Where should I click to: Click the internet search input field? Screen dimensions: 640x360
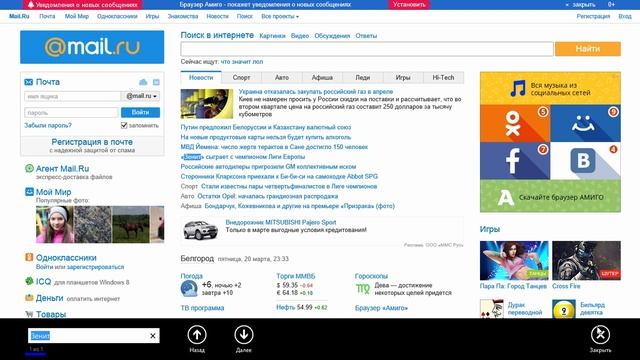(367, 49)
